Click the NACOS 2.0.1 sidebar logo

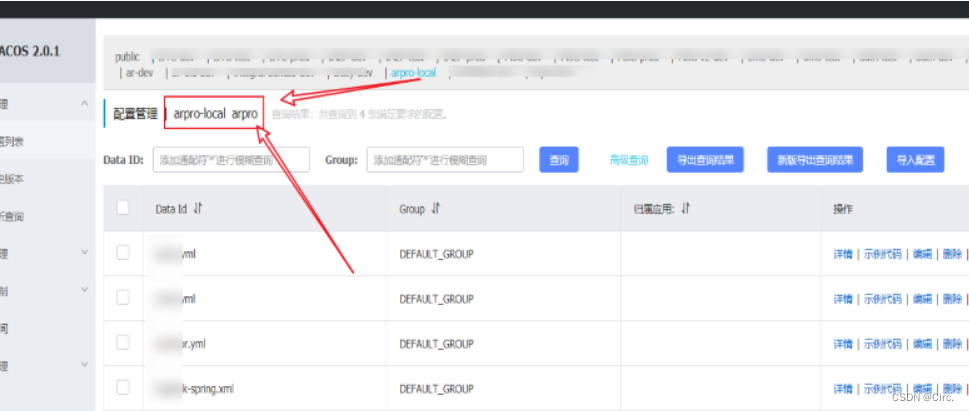[30, 51]
